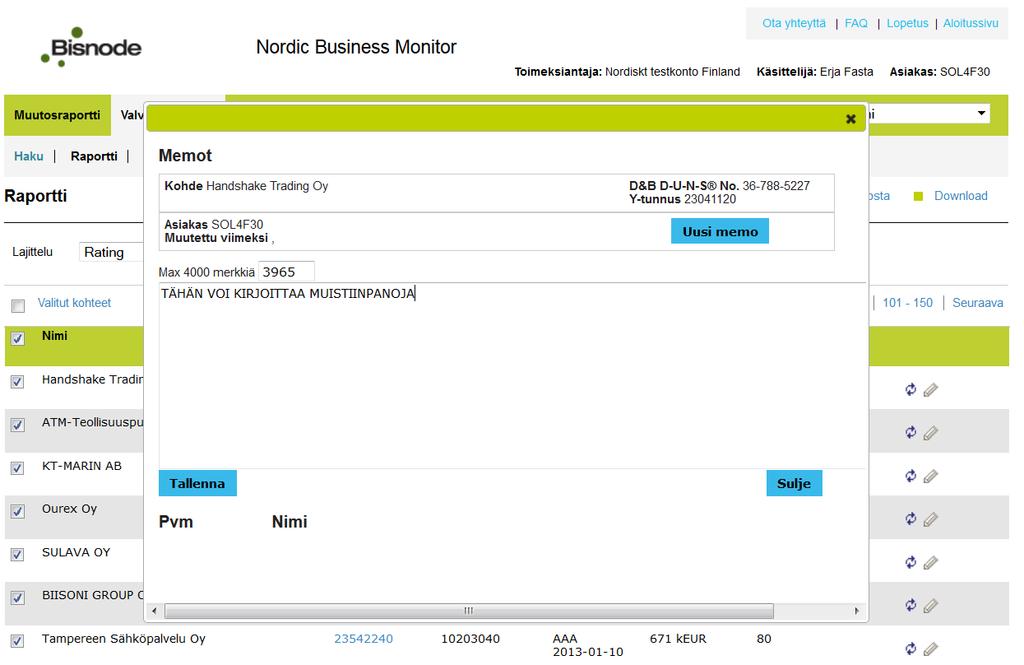Viewport: 1024px width, 665px height.
Task: Open the FAQ link
Action: (x=856, y=23)
